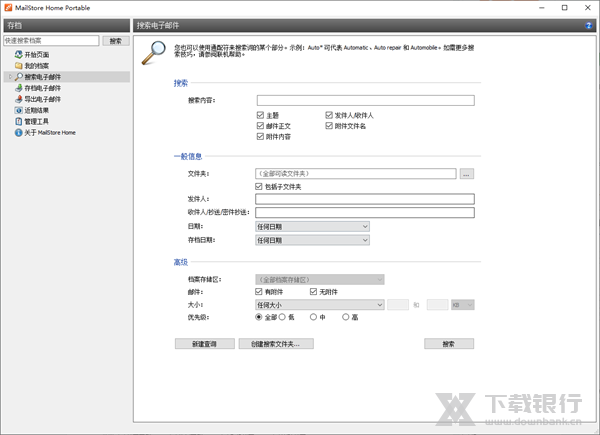The width and height of the screenshot is (600, 435).
Task: Click the 发件人 sender input field
Action: coord(365,199)
